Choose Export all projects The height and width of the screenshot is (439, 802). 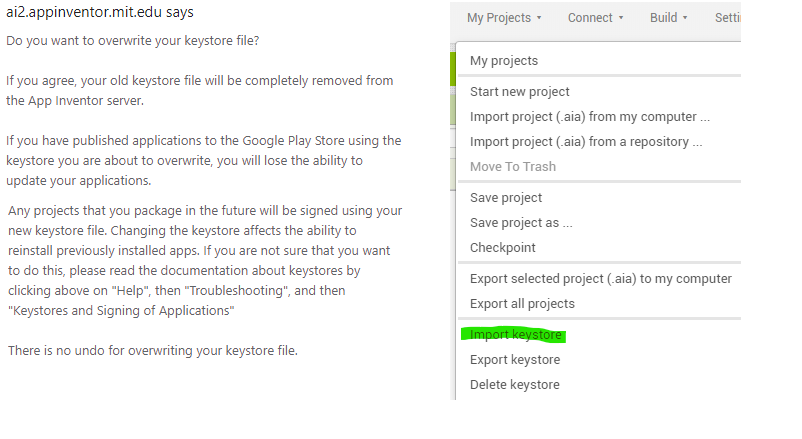[x=522, y=304]
